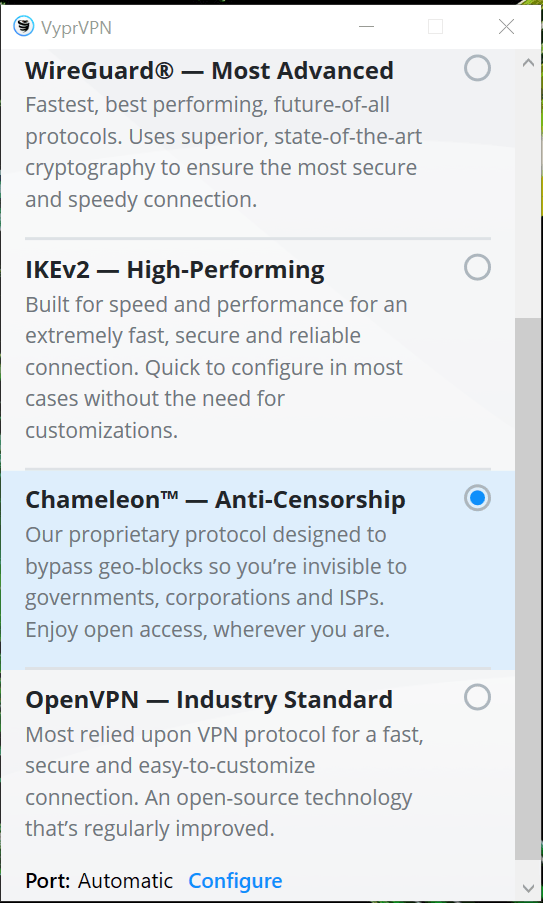Image resolution: width=543 pixels, height=903 pixels.
Task: Click the Port Automatic label
Action: 99,881
